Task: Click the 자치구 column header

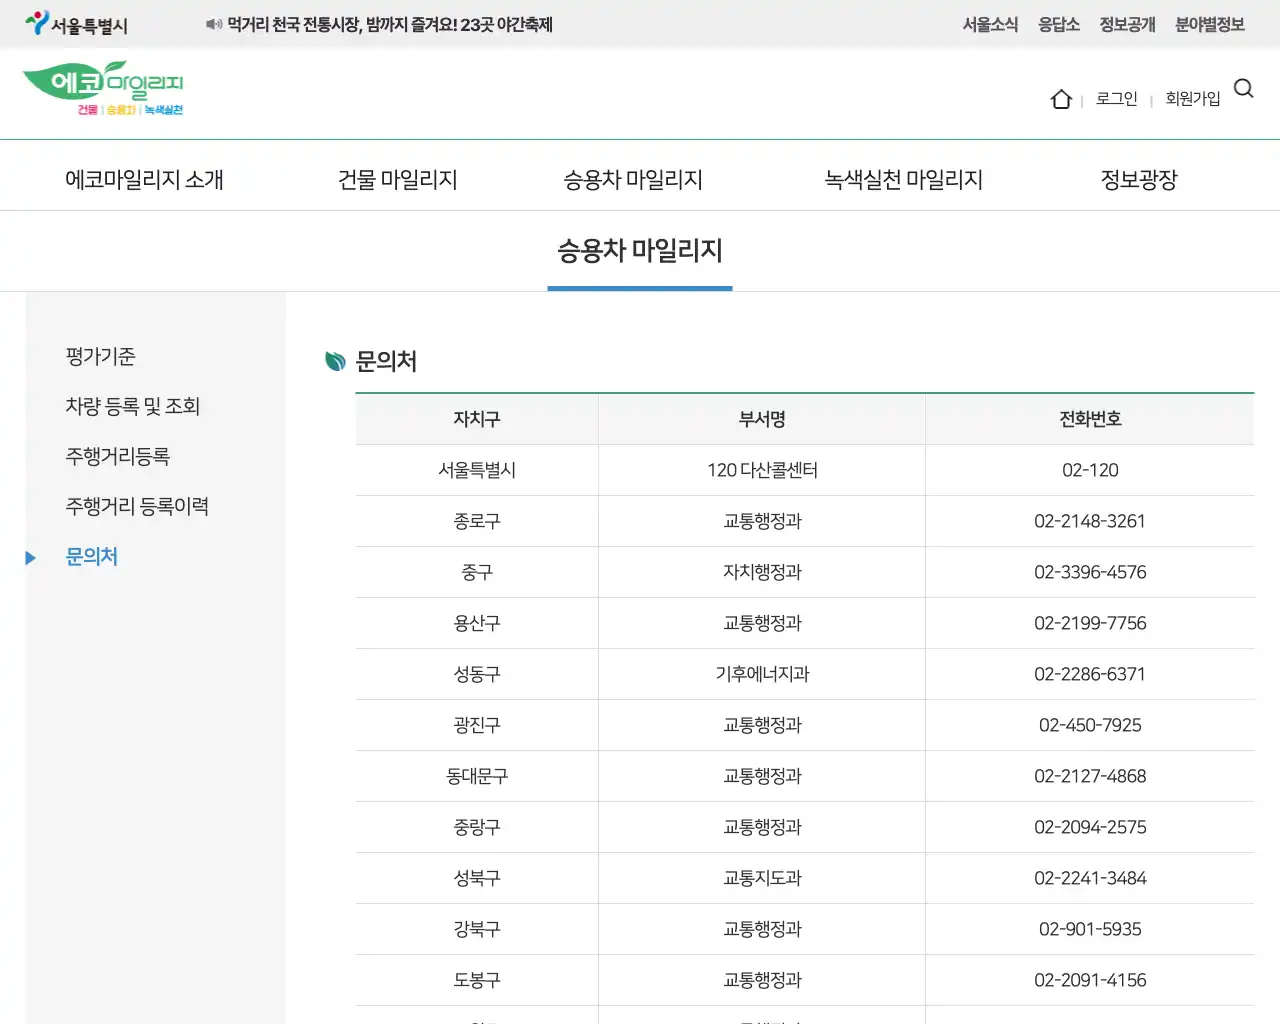Action: tap(477, 419)
